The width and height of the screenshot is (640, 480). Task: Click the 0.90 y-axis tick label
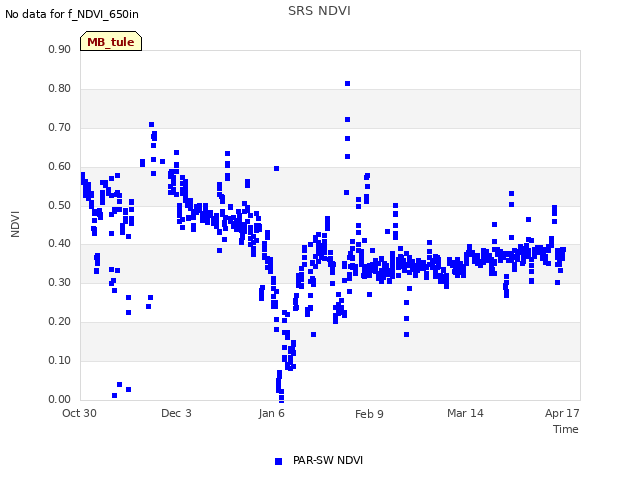(60, 49)
